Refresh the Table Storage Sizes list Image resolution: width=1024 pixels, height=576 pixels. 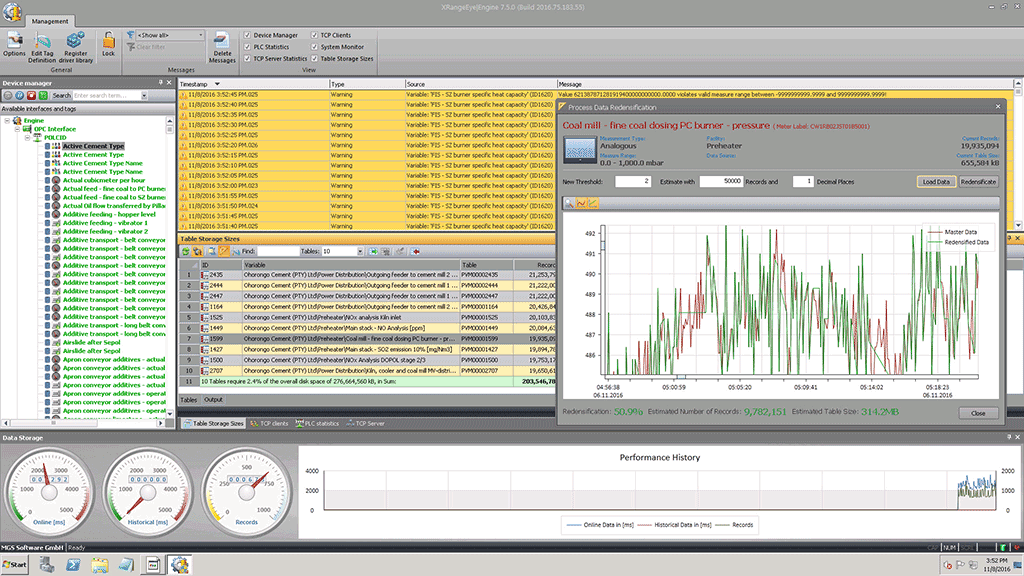pos(186,251)
